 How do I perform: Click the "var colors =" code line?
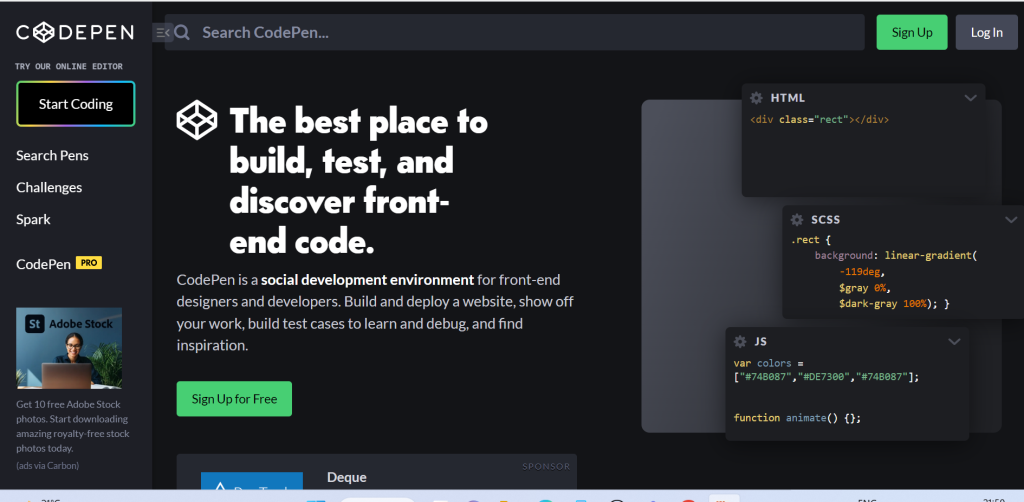click(769, 363)
